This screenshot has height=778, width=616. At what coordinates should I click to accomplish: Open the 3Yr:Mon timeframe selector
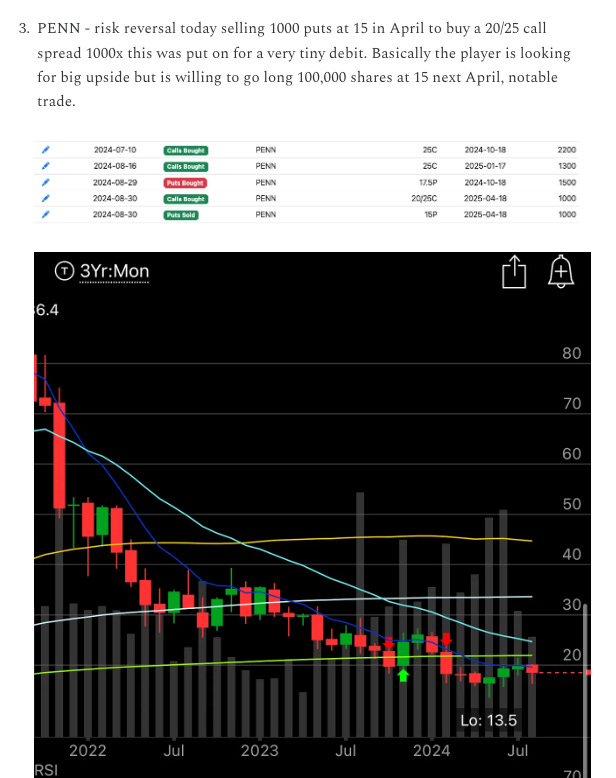(x=114, y=271)
